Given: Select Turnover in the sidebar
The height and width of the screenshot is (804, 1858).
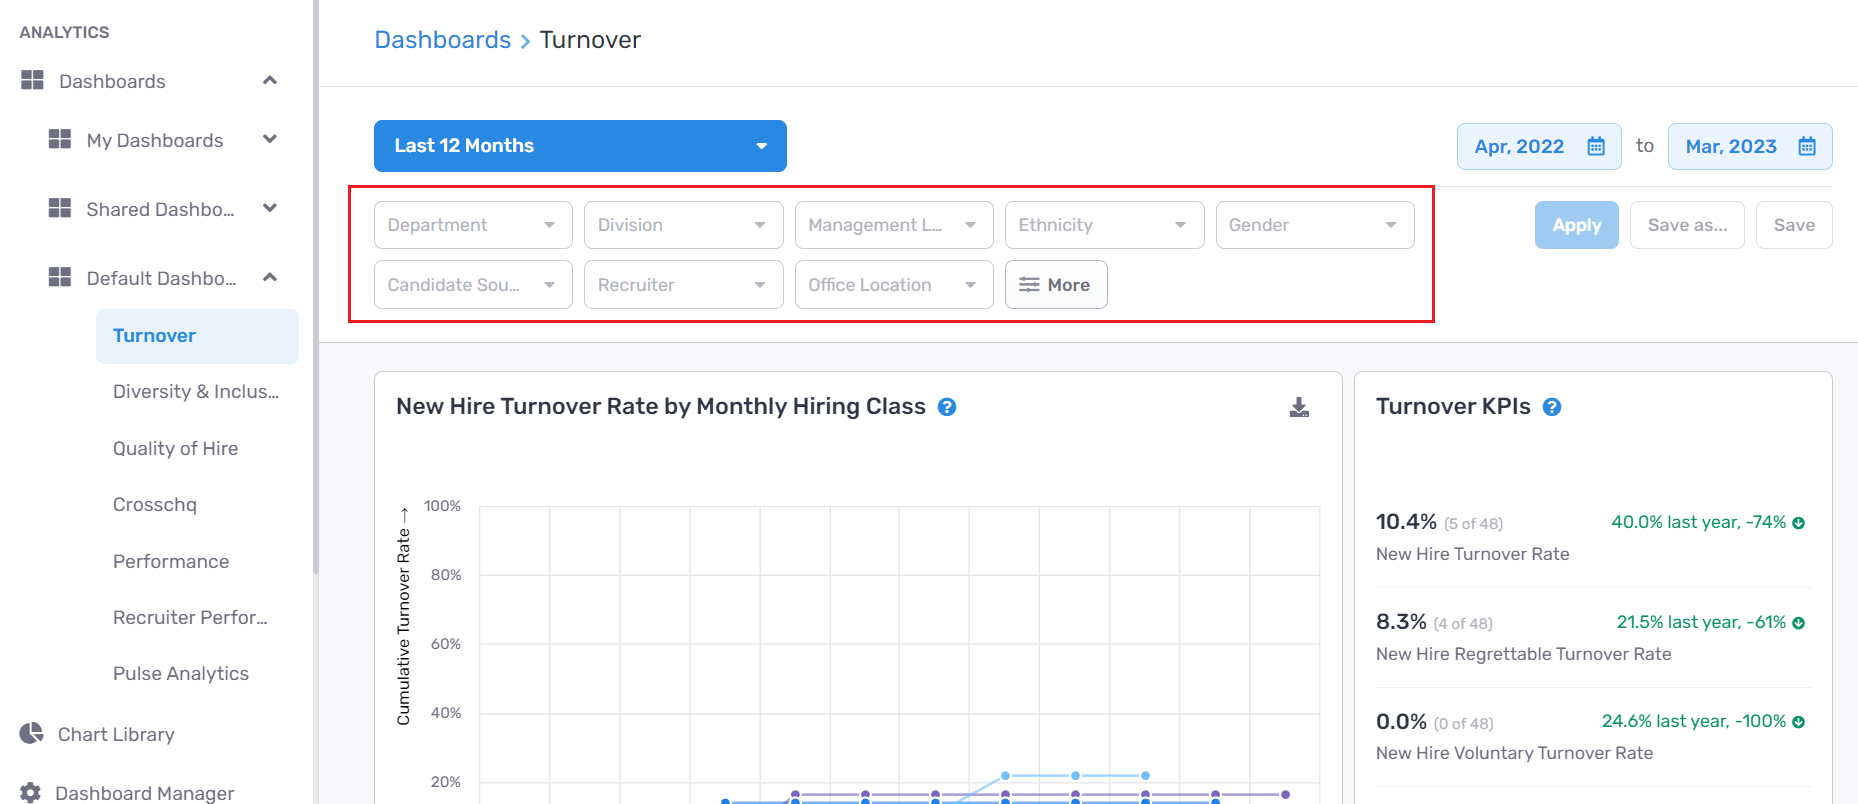Looking at the screenshot, I should [197, 336].
